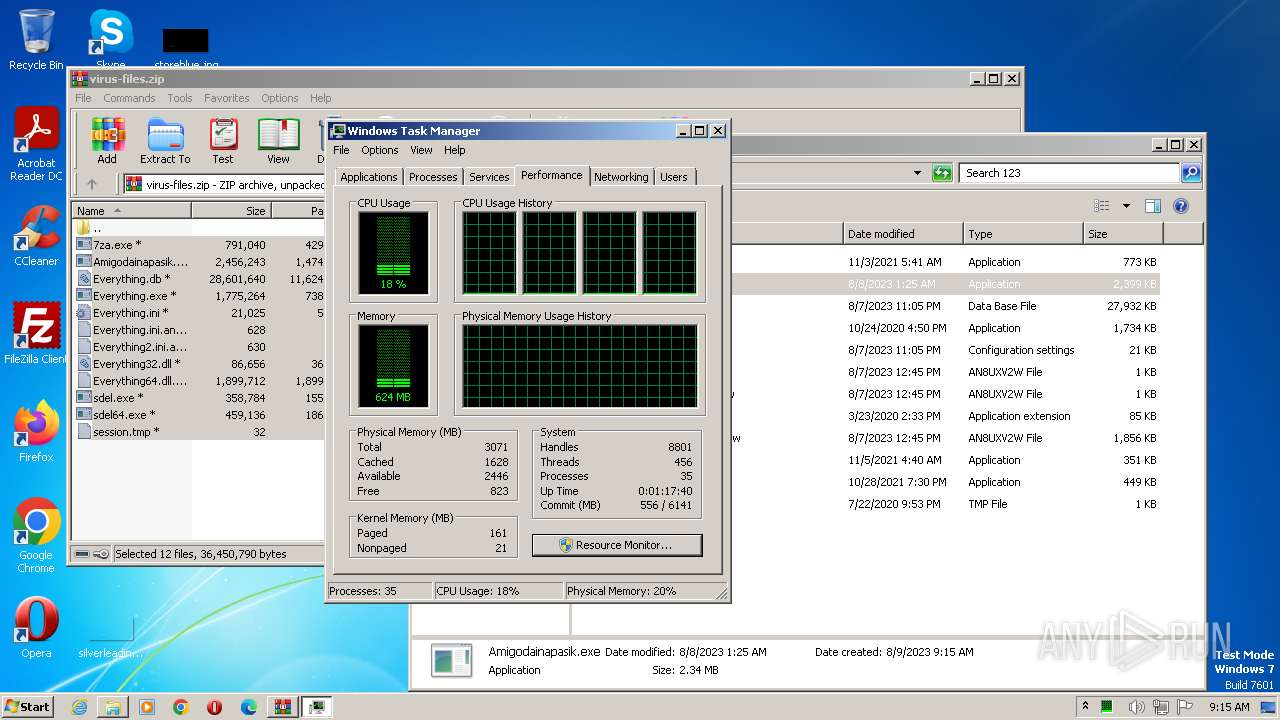1280x720 pixels.
Task: Click the File Explorer taskbar icon
Action: (x=113, y=707)
